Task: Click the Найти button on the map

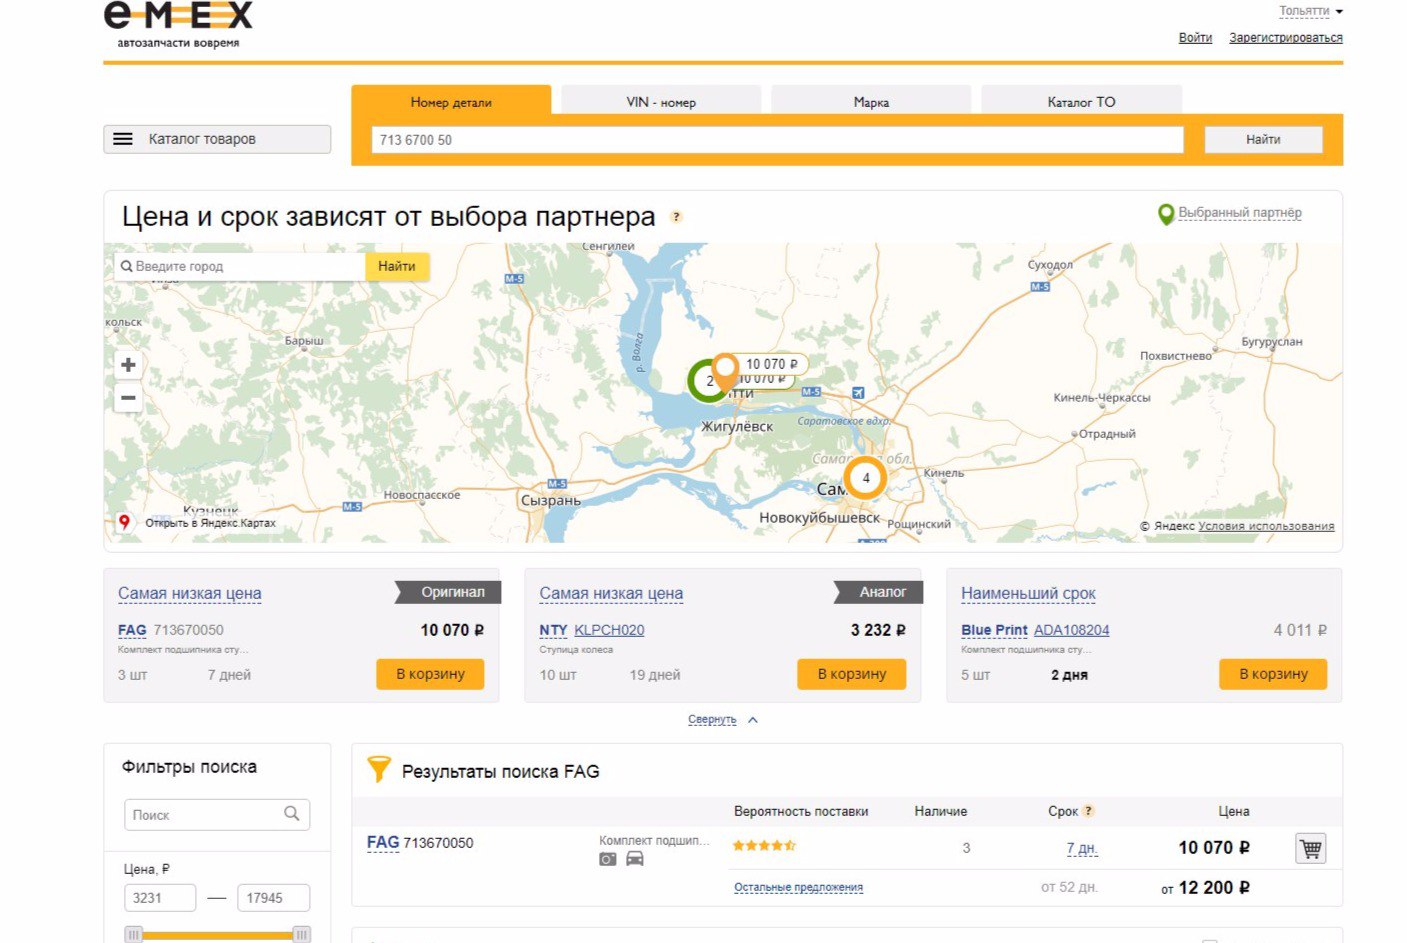Action: tap(397, 266)
